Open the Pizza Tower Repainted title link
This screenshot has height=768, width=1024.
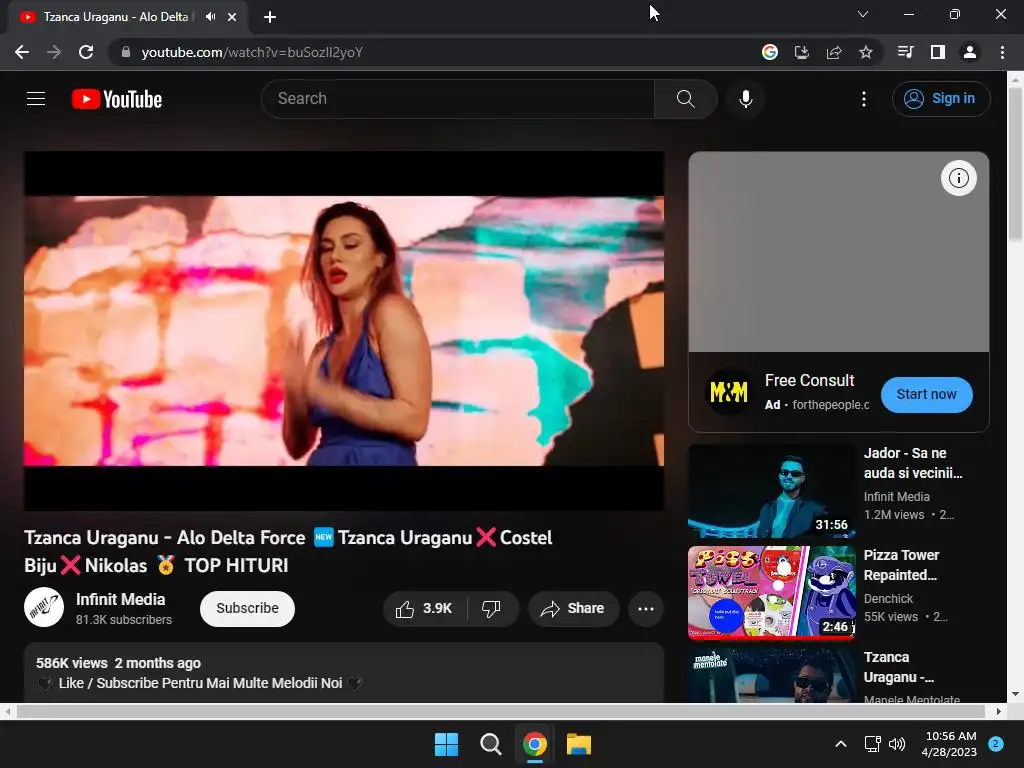pos(901,565)
